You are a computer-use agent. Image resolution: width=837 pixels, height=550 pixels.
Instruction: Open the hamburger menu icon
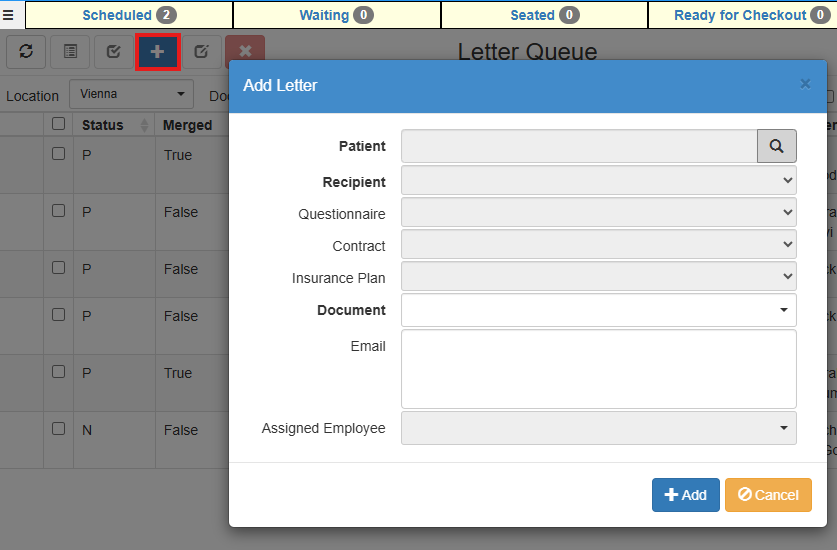click(8, 15)
